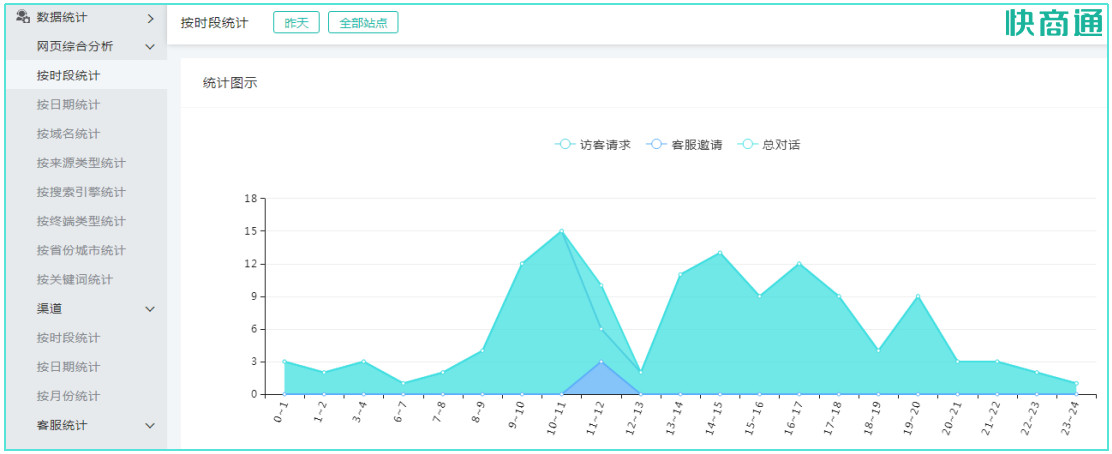The height and width of the screenshot is (454, 1112).
Task: Click the chart peak point at 10~11
Action: [562, 231]
